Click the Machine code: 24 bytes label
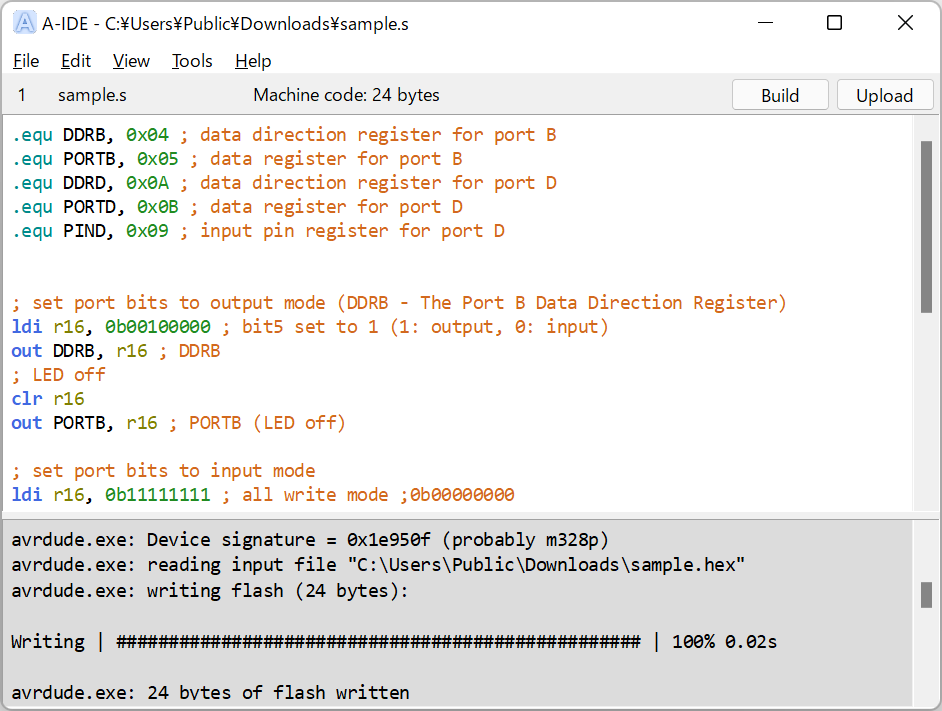 (x=346, y=95)
